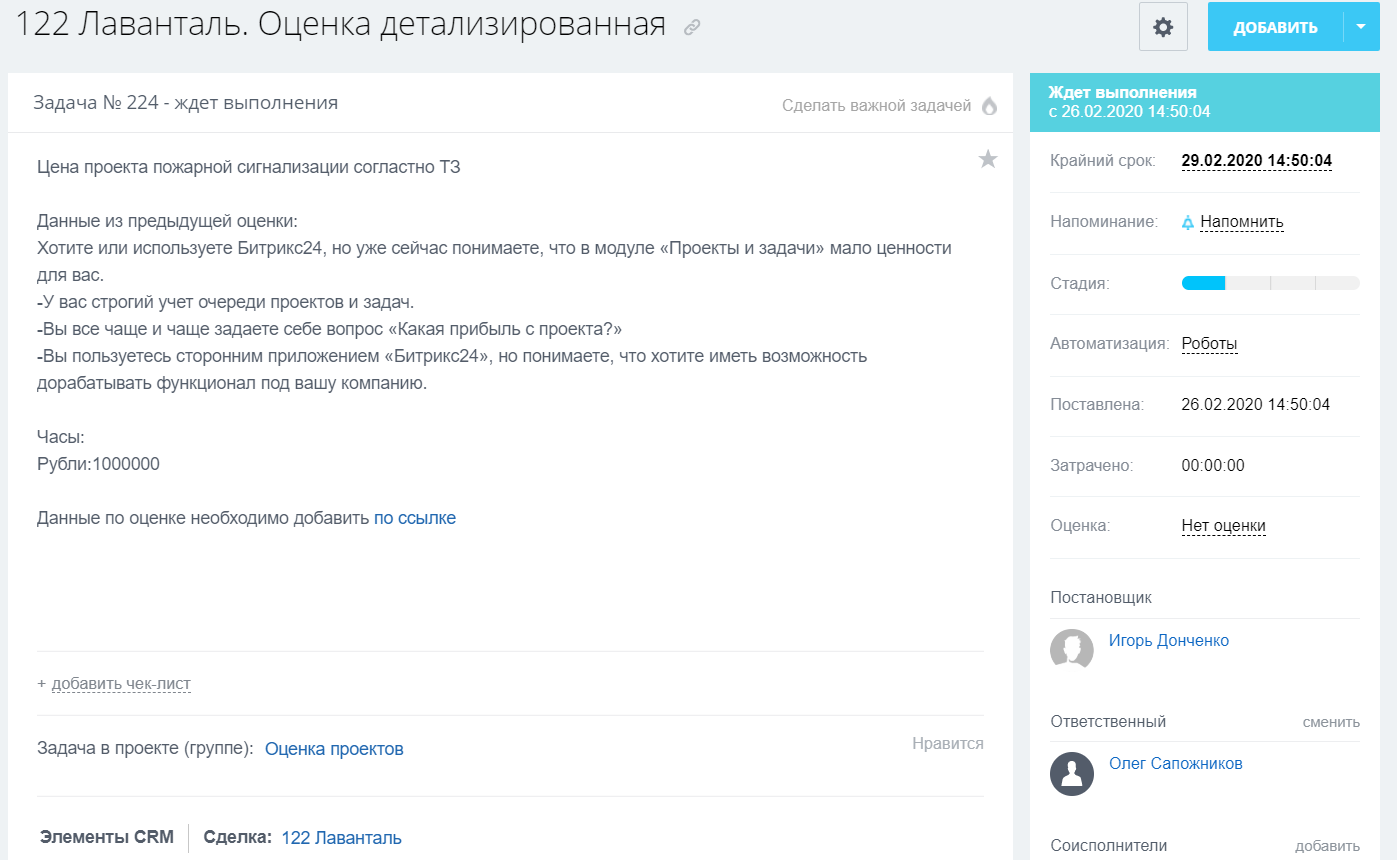This screenshot has height=860, width=1397.
Task: Click сменить to change responsible person
Action: point(1330,722)
